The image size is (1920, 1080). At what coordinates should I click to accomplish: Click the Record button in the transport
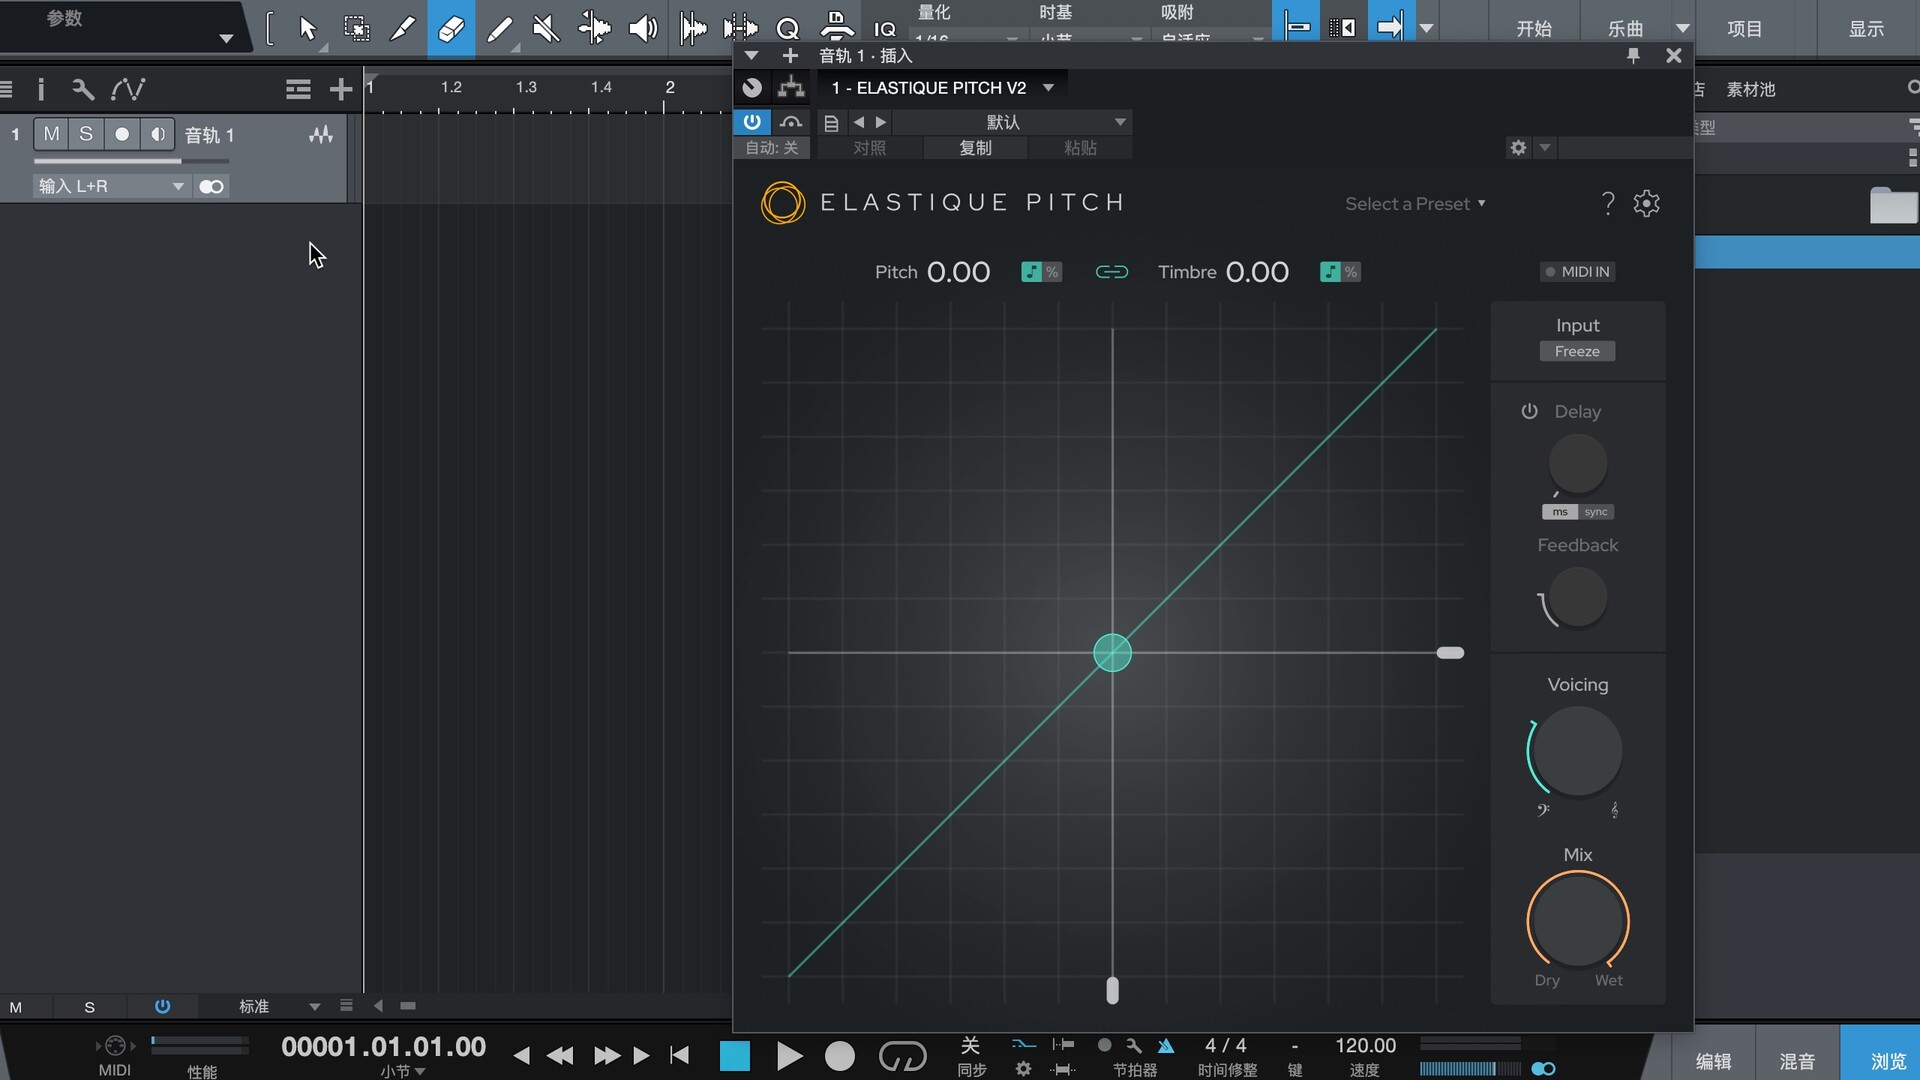click(839, 1055)
